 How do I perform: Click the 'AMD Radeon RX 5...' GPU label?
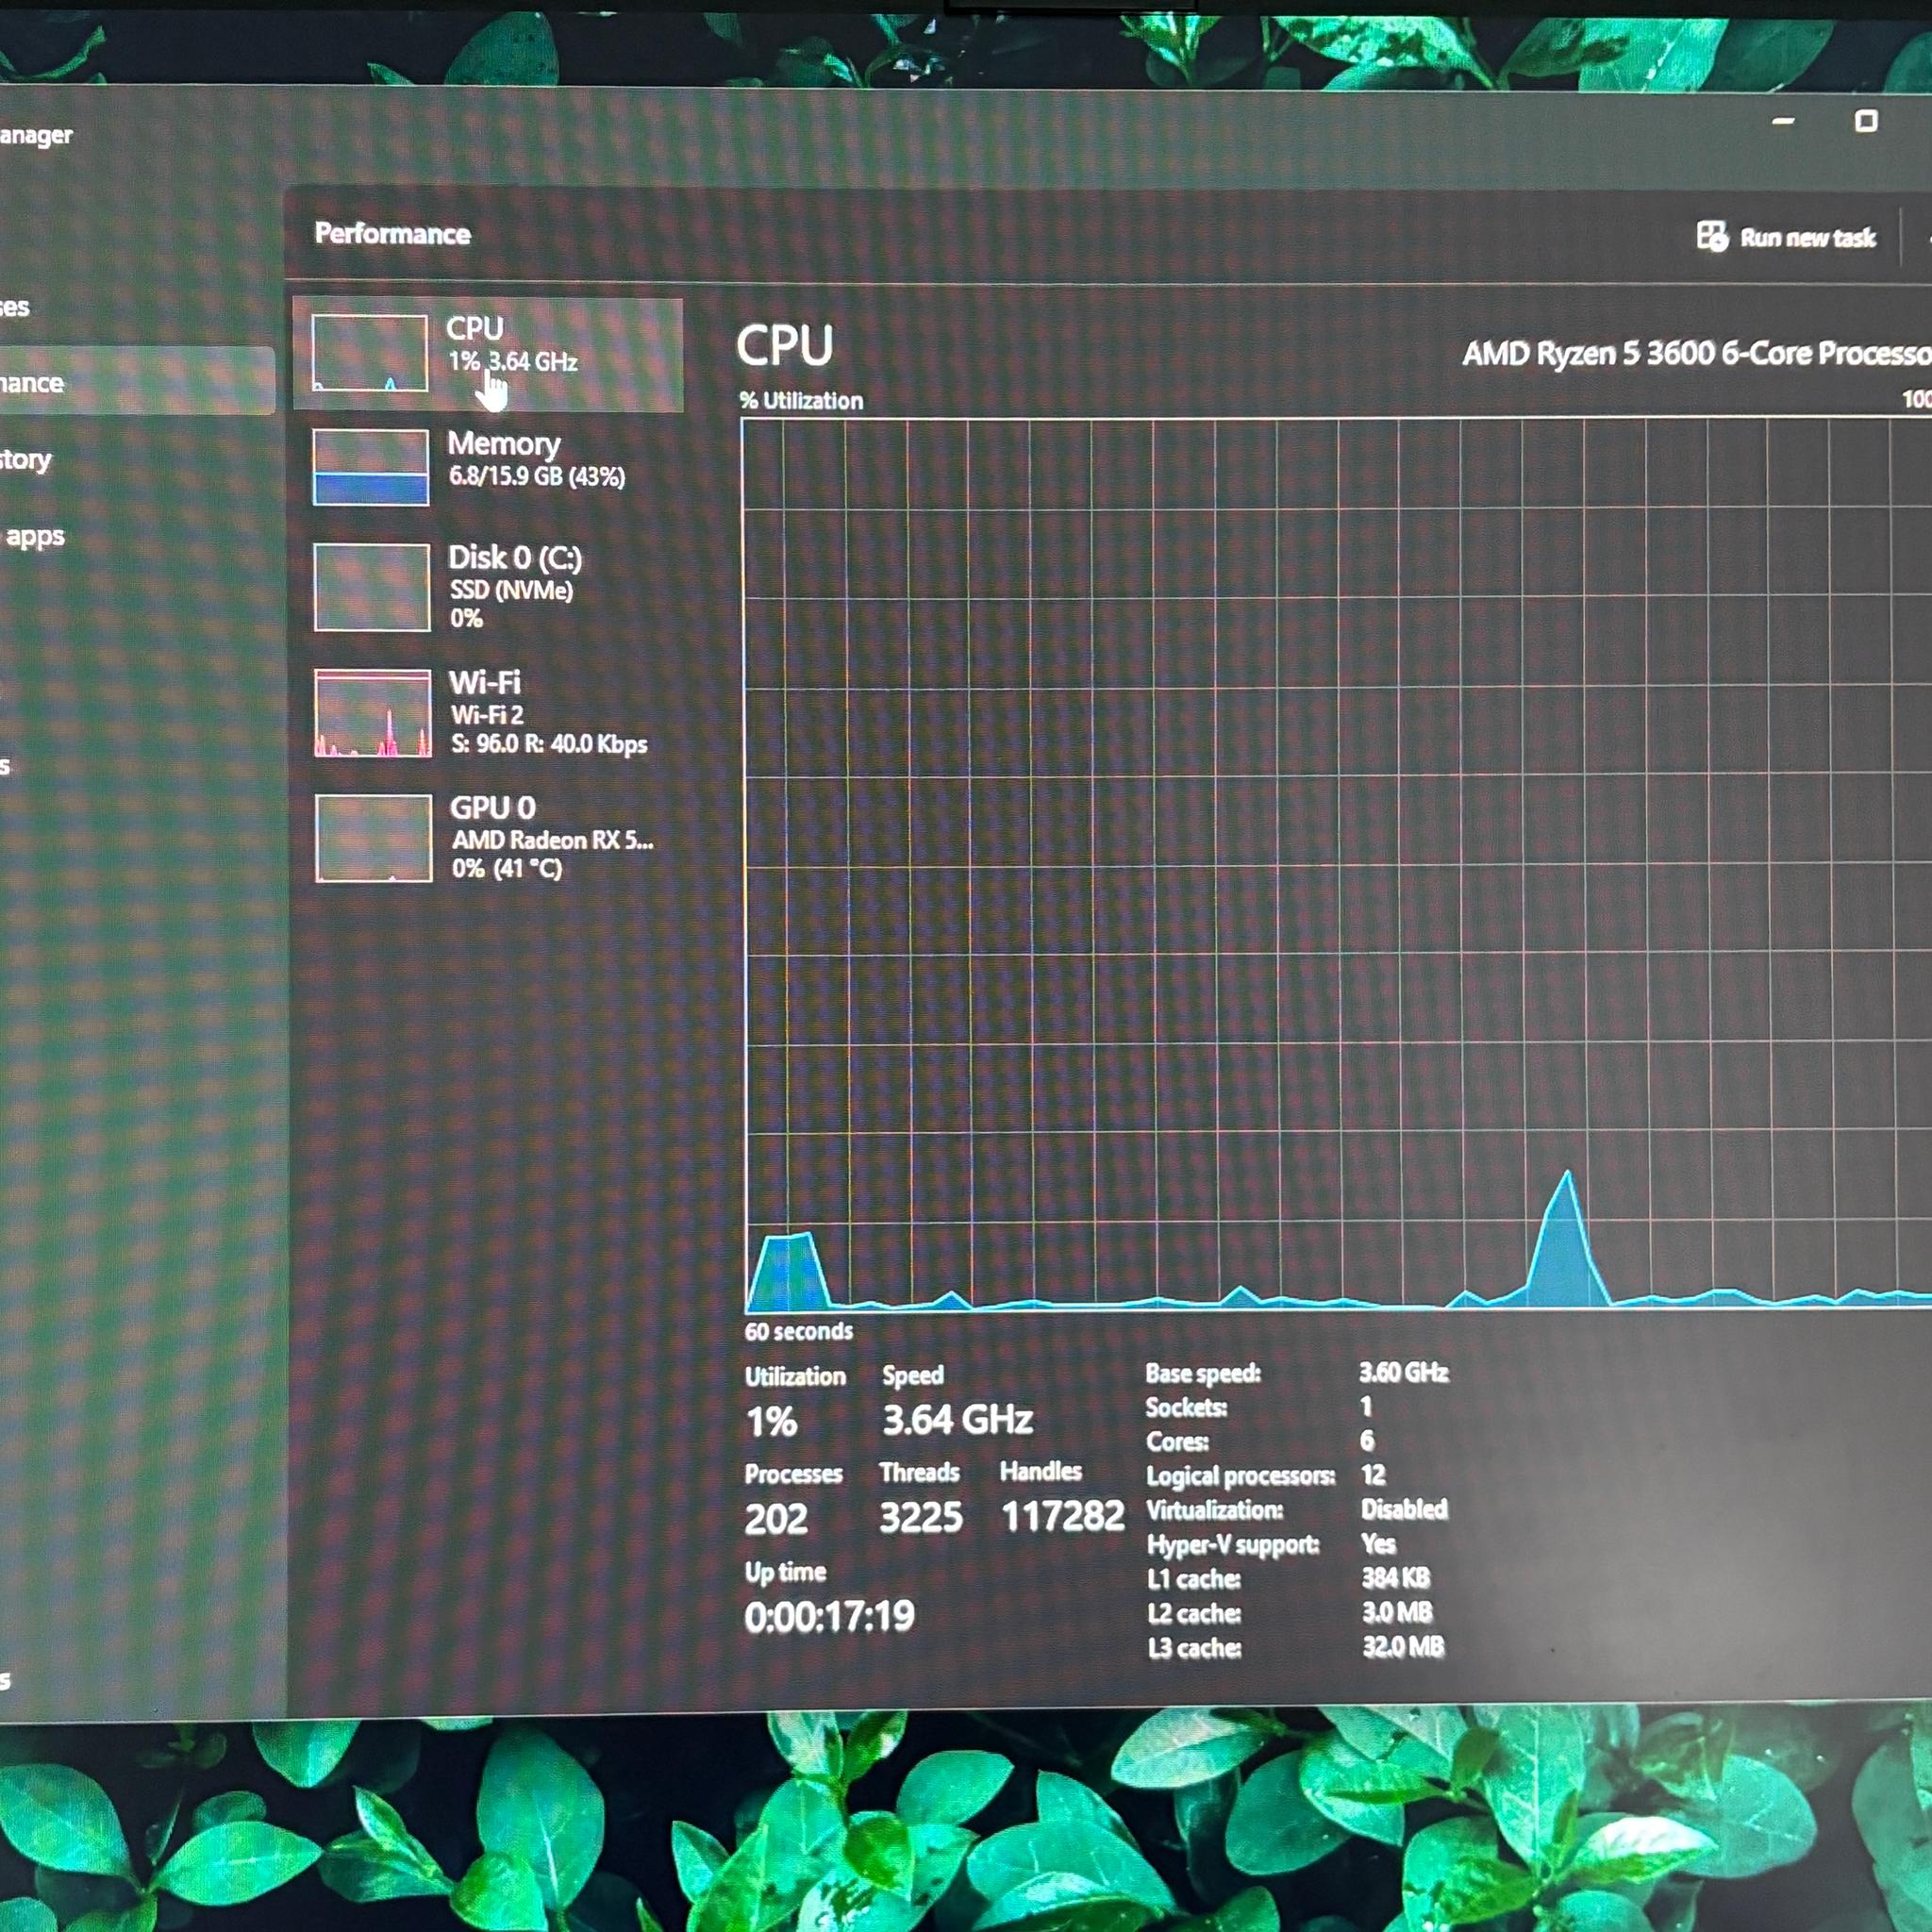552,839
